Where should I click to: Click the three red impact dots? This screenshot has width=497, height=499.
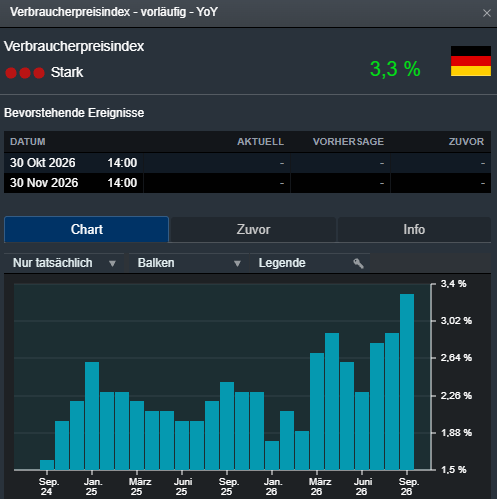click(x=25, y=73)
